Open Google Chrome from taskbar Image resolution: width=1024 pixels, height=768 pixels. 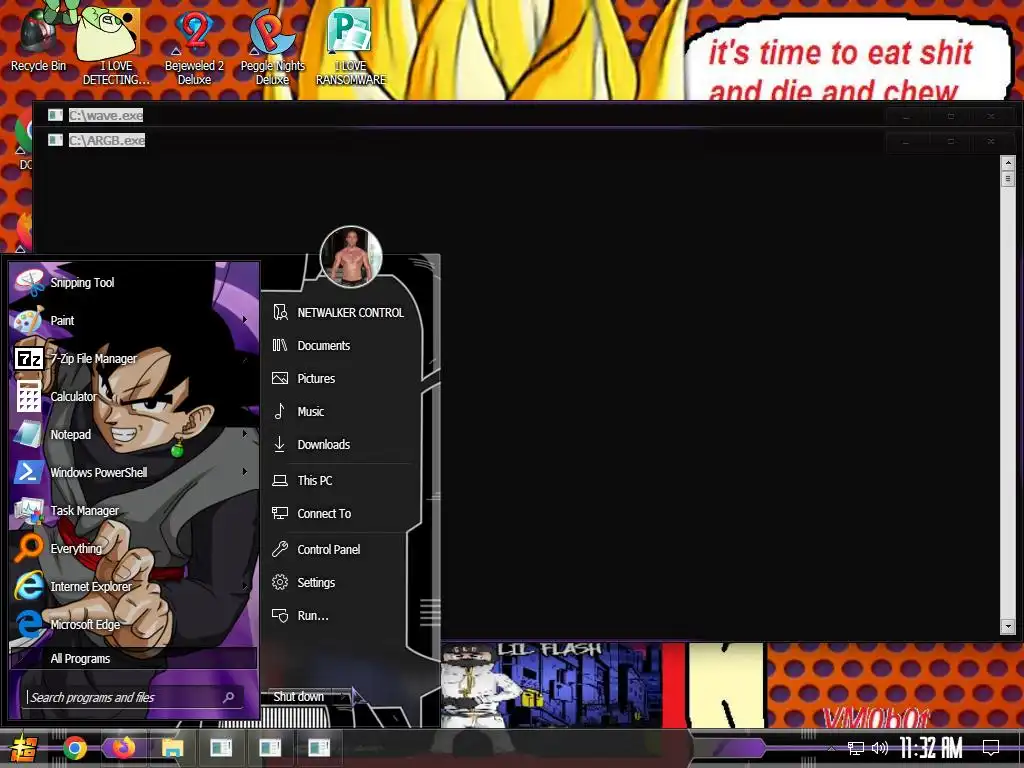coord(75,748)
